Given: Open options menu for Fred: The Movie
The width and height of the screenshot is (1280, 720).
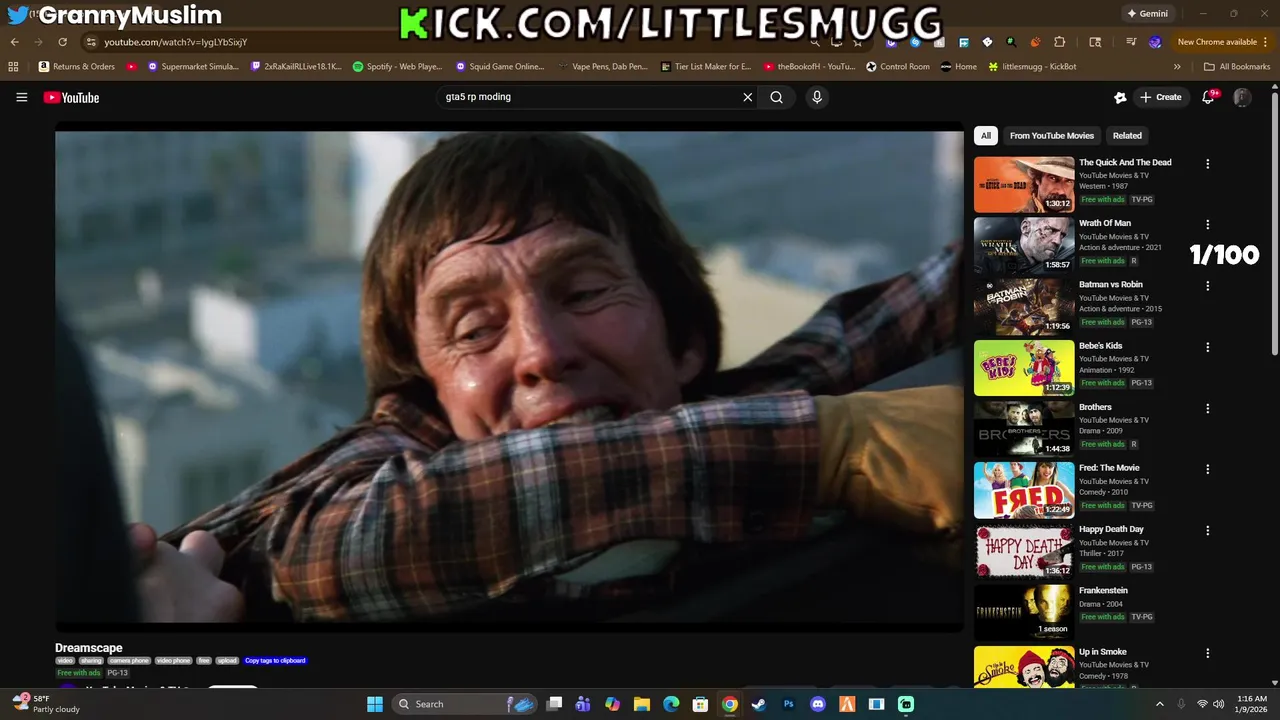Looking at the screenshot, I should [x=1207, y=469].
